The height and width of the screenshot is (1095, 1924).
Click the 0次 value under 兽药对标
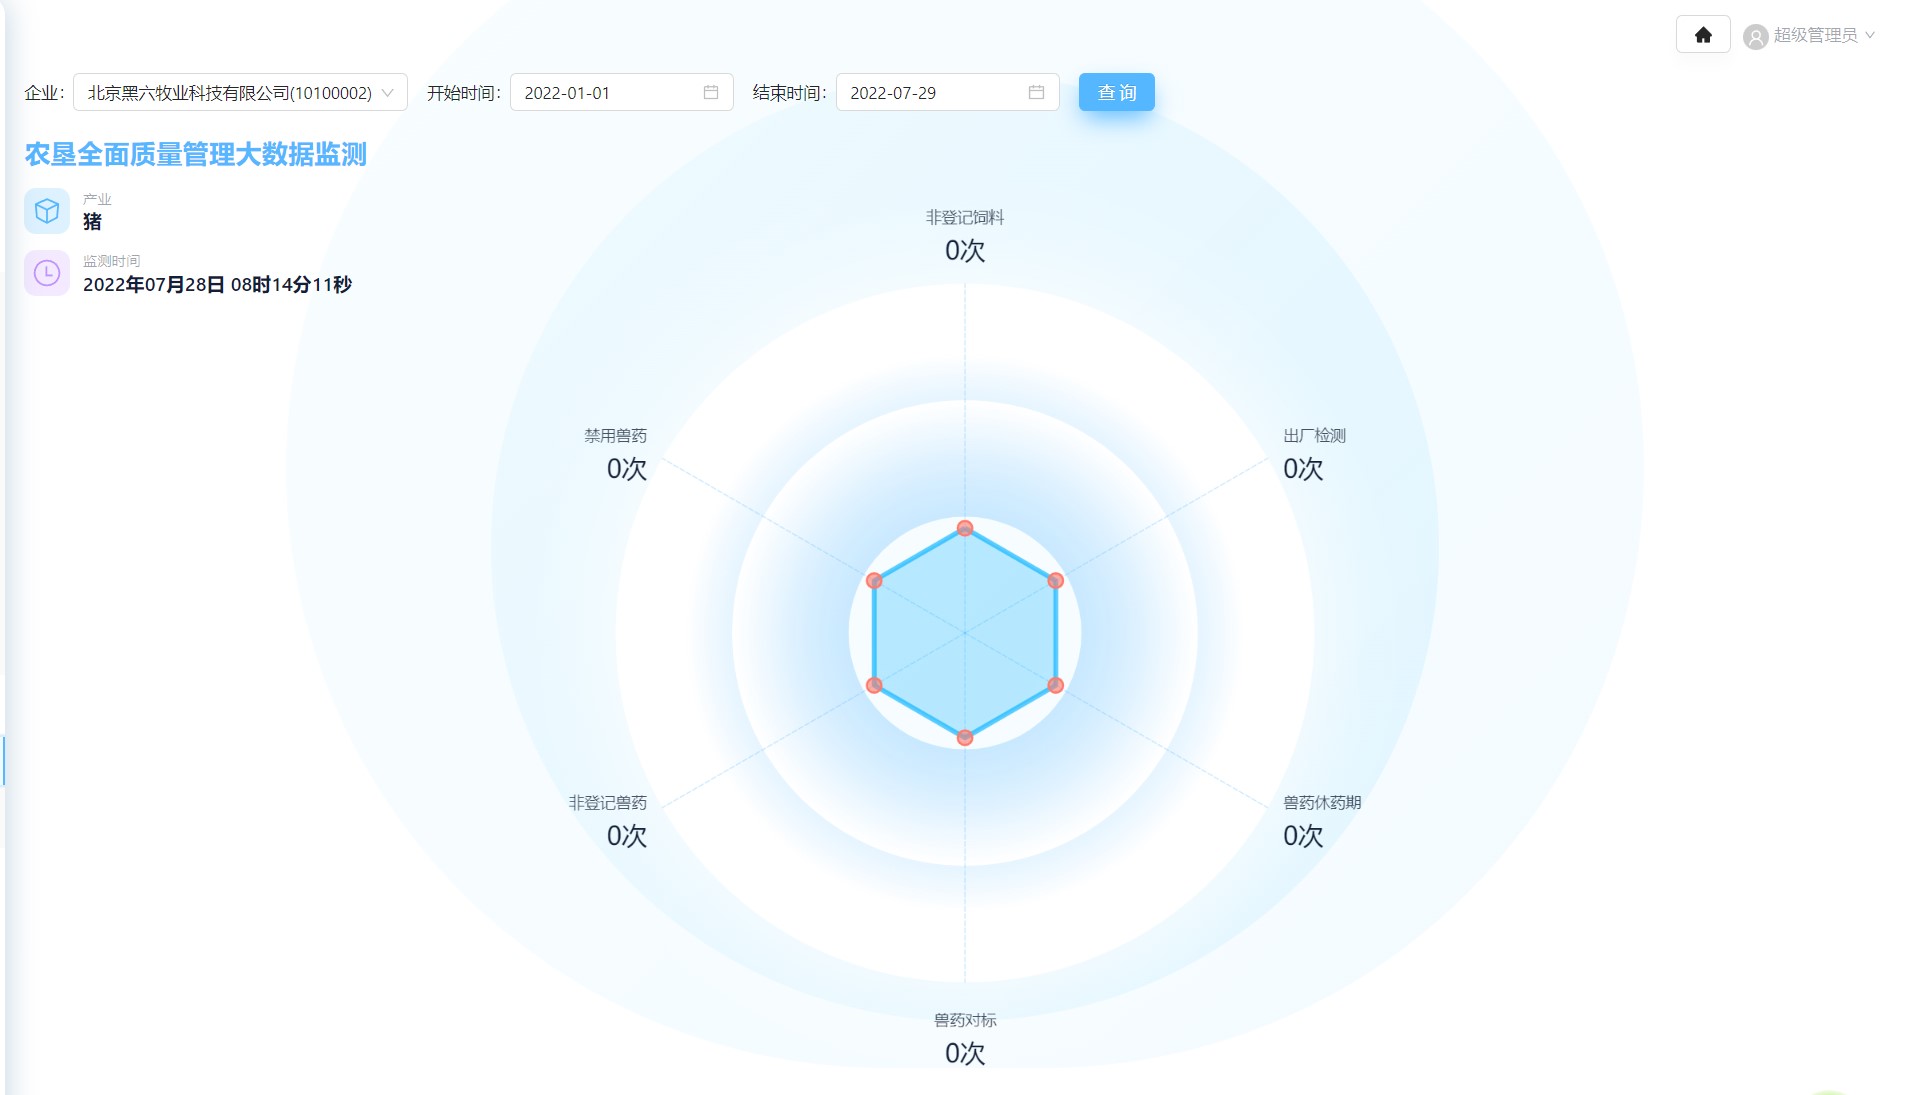pyautogui.click(x=965, y=1054)
